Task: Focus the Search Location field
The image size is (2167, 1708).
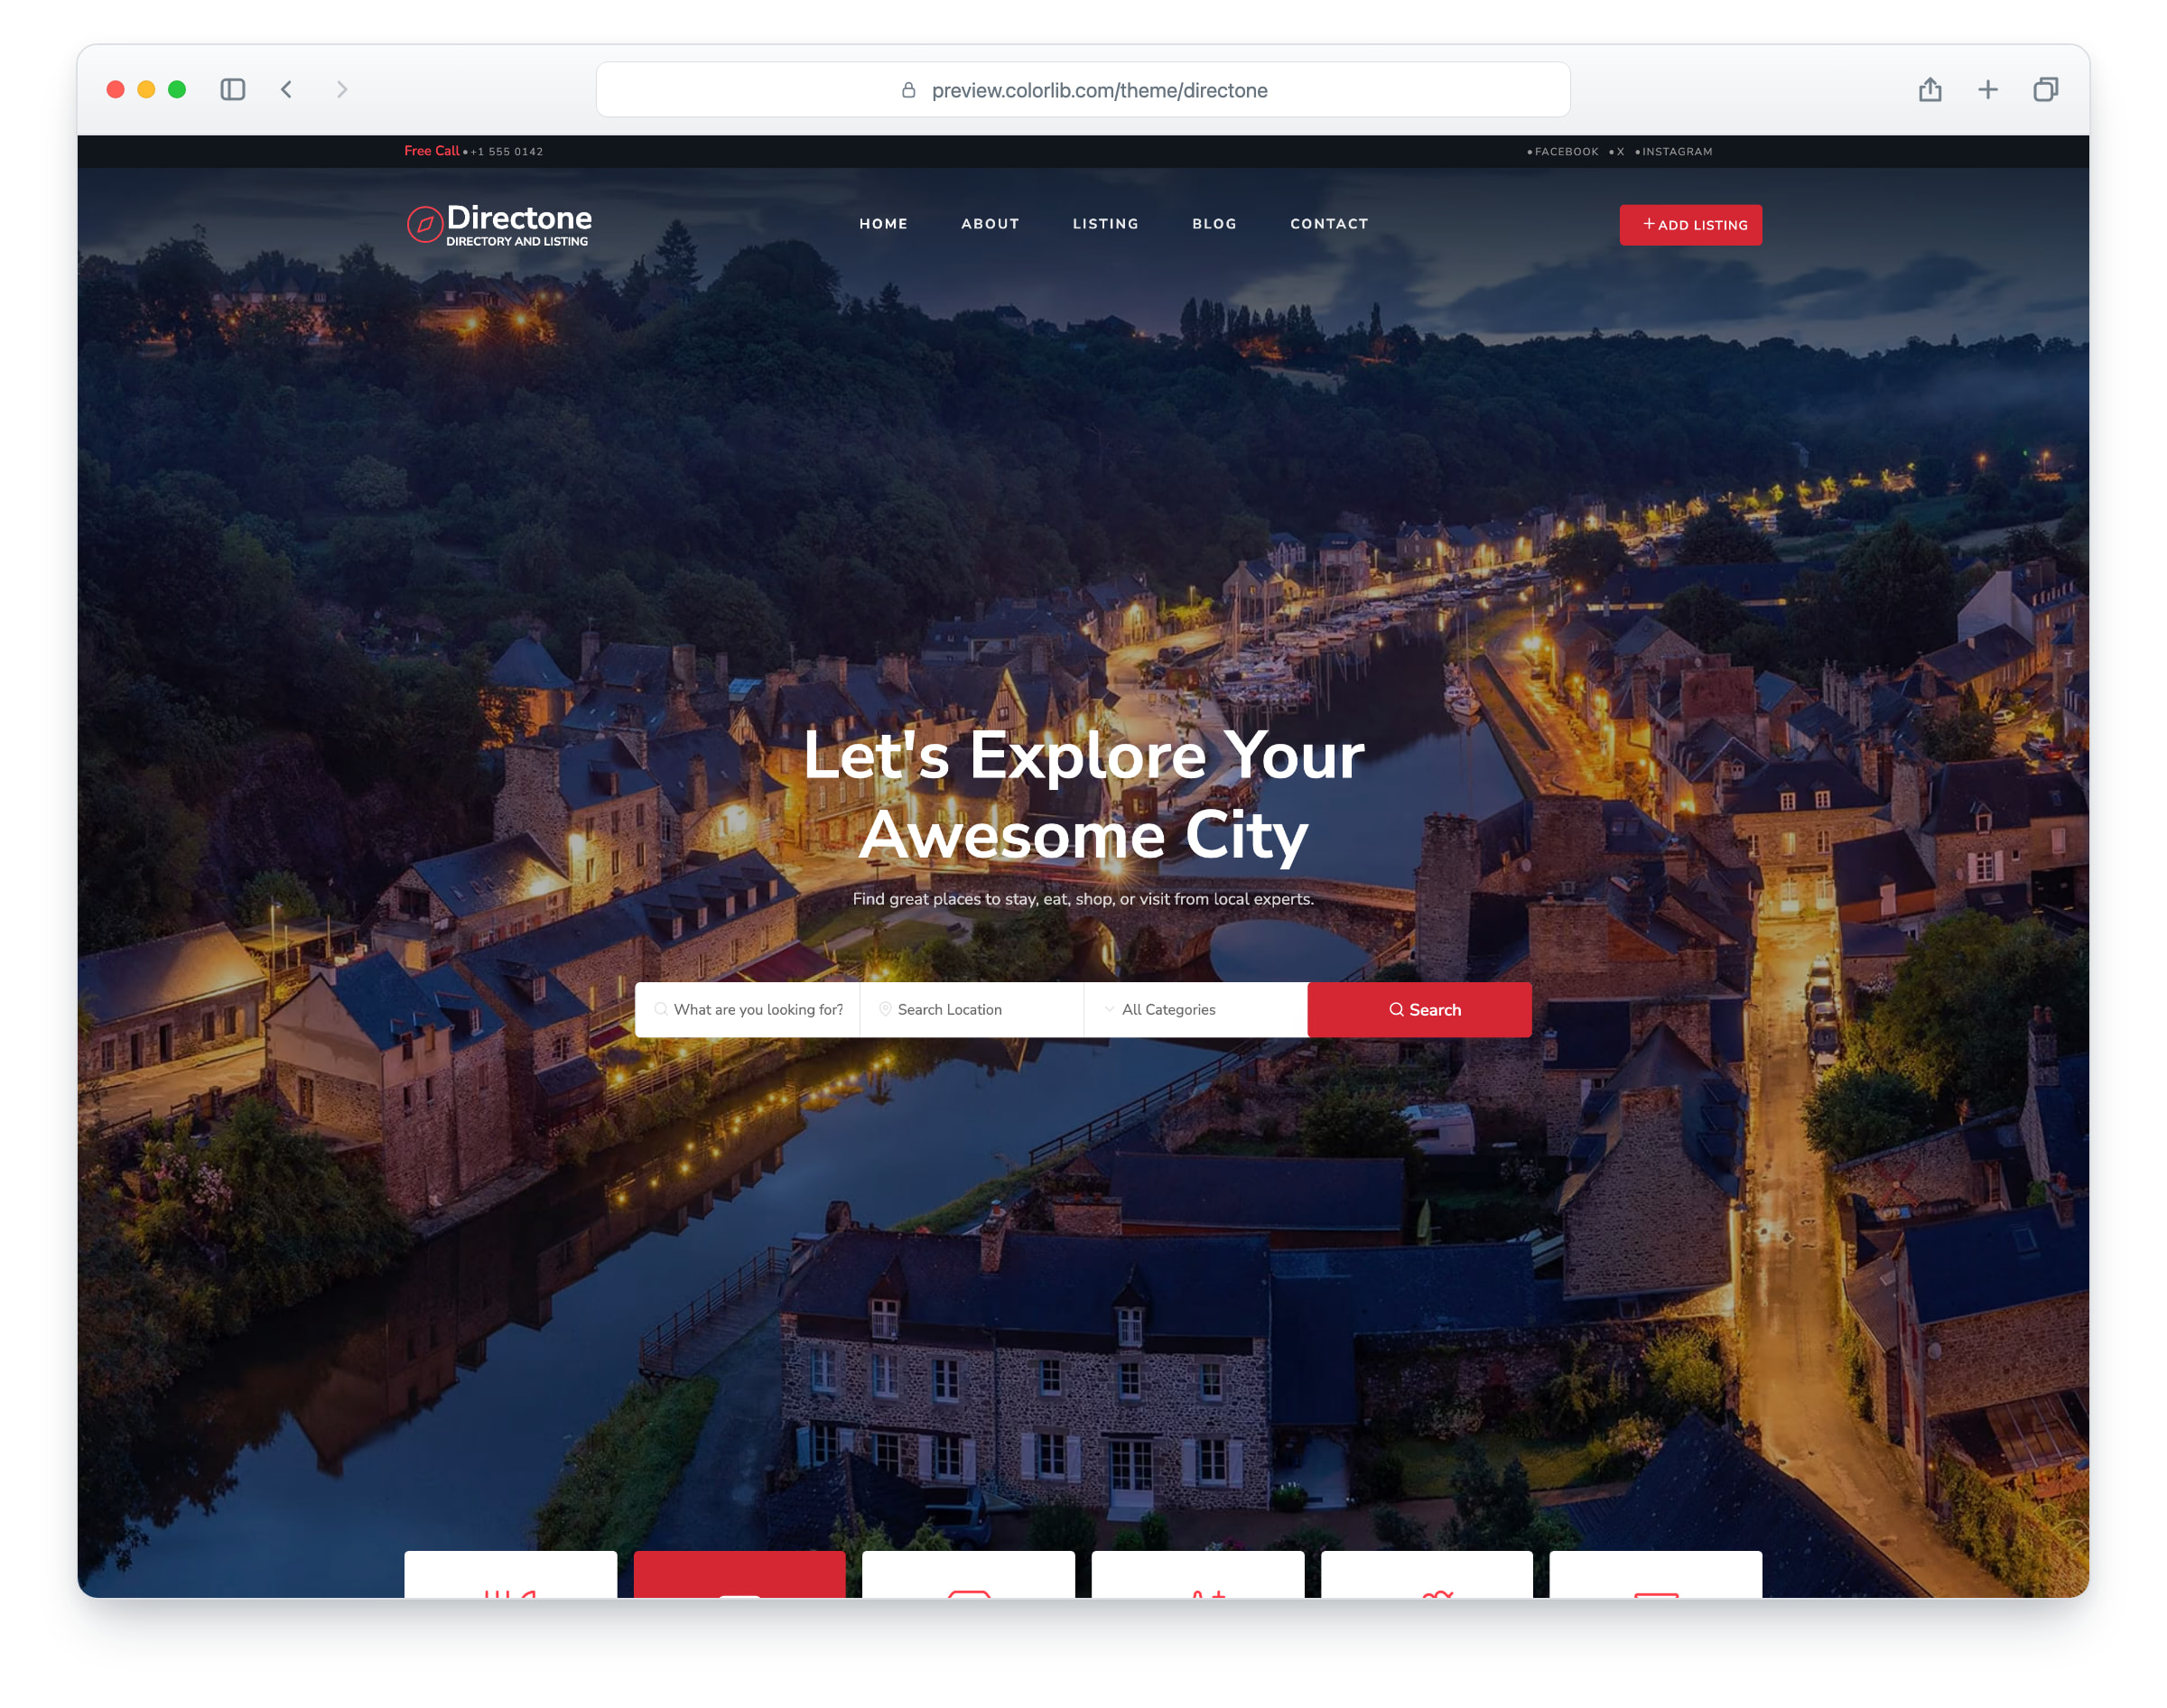Action: tap(971, 1009)
